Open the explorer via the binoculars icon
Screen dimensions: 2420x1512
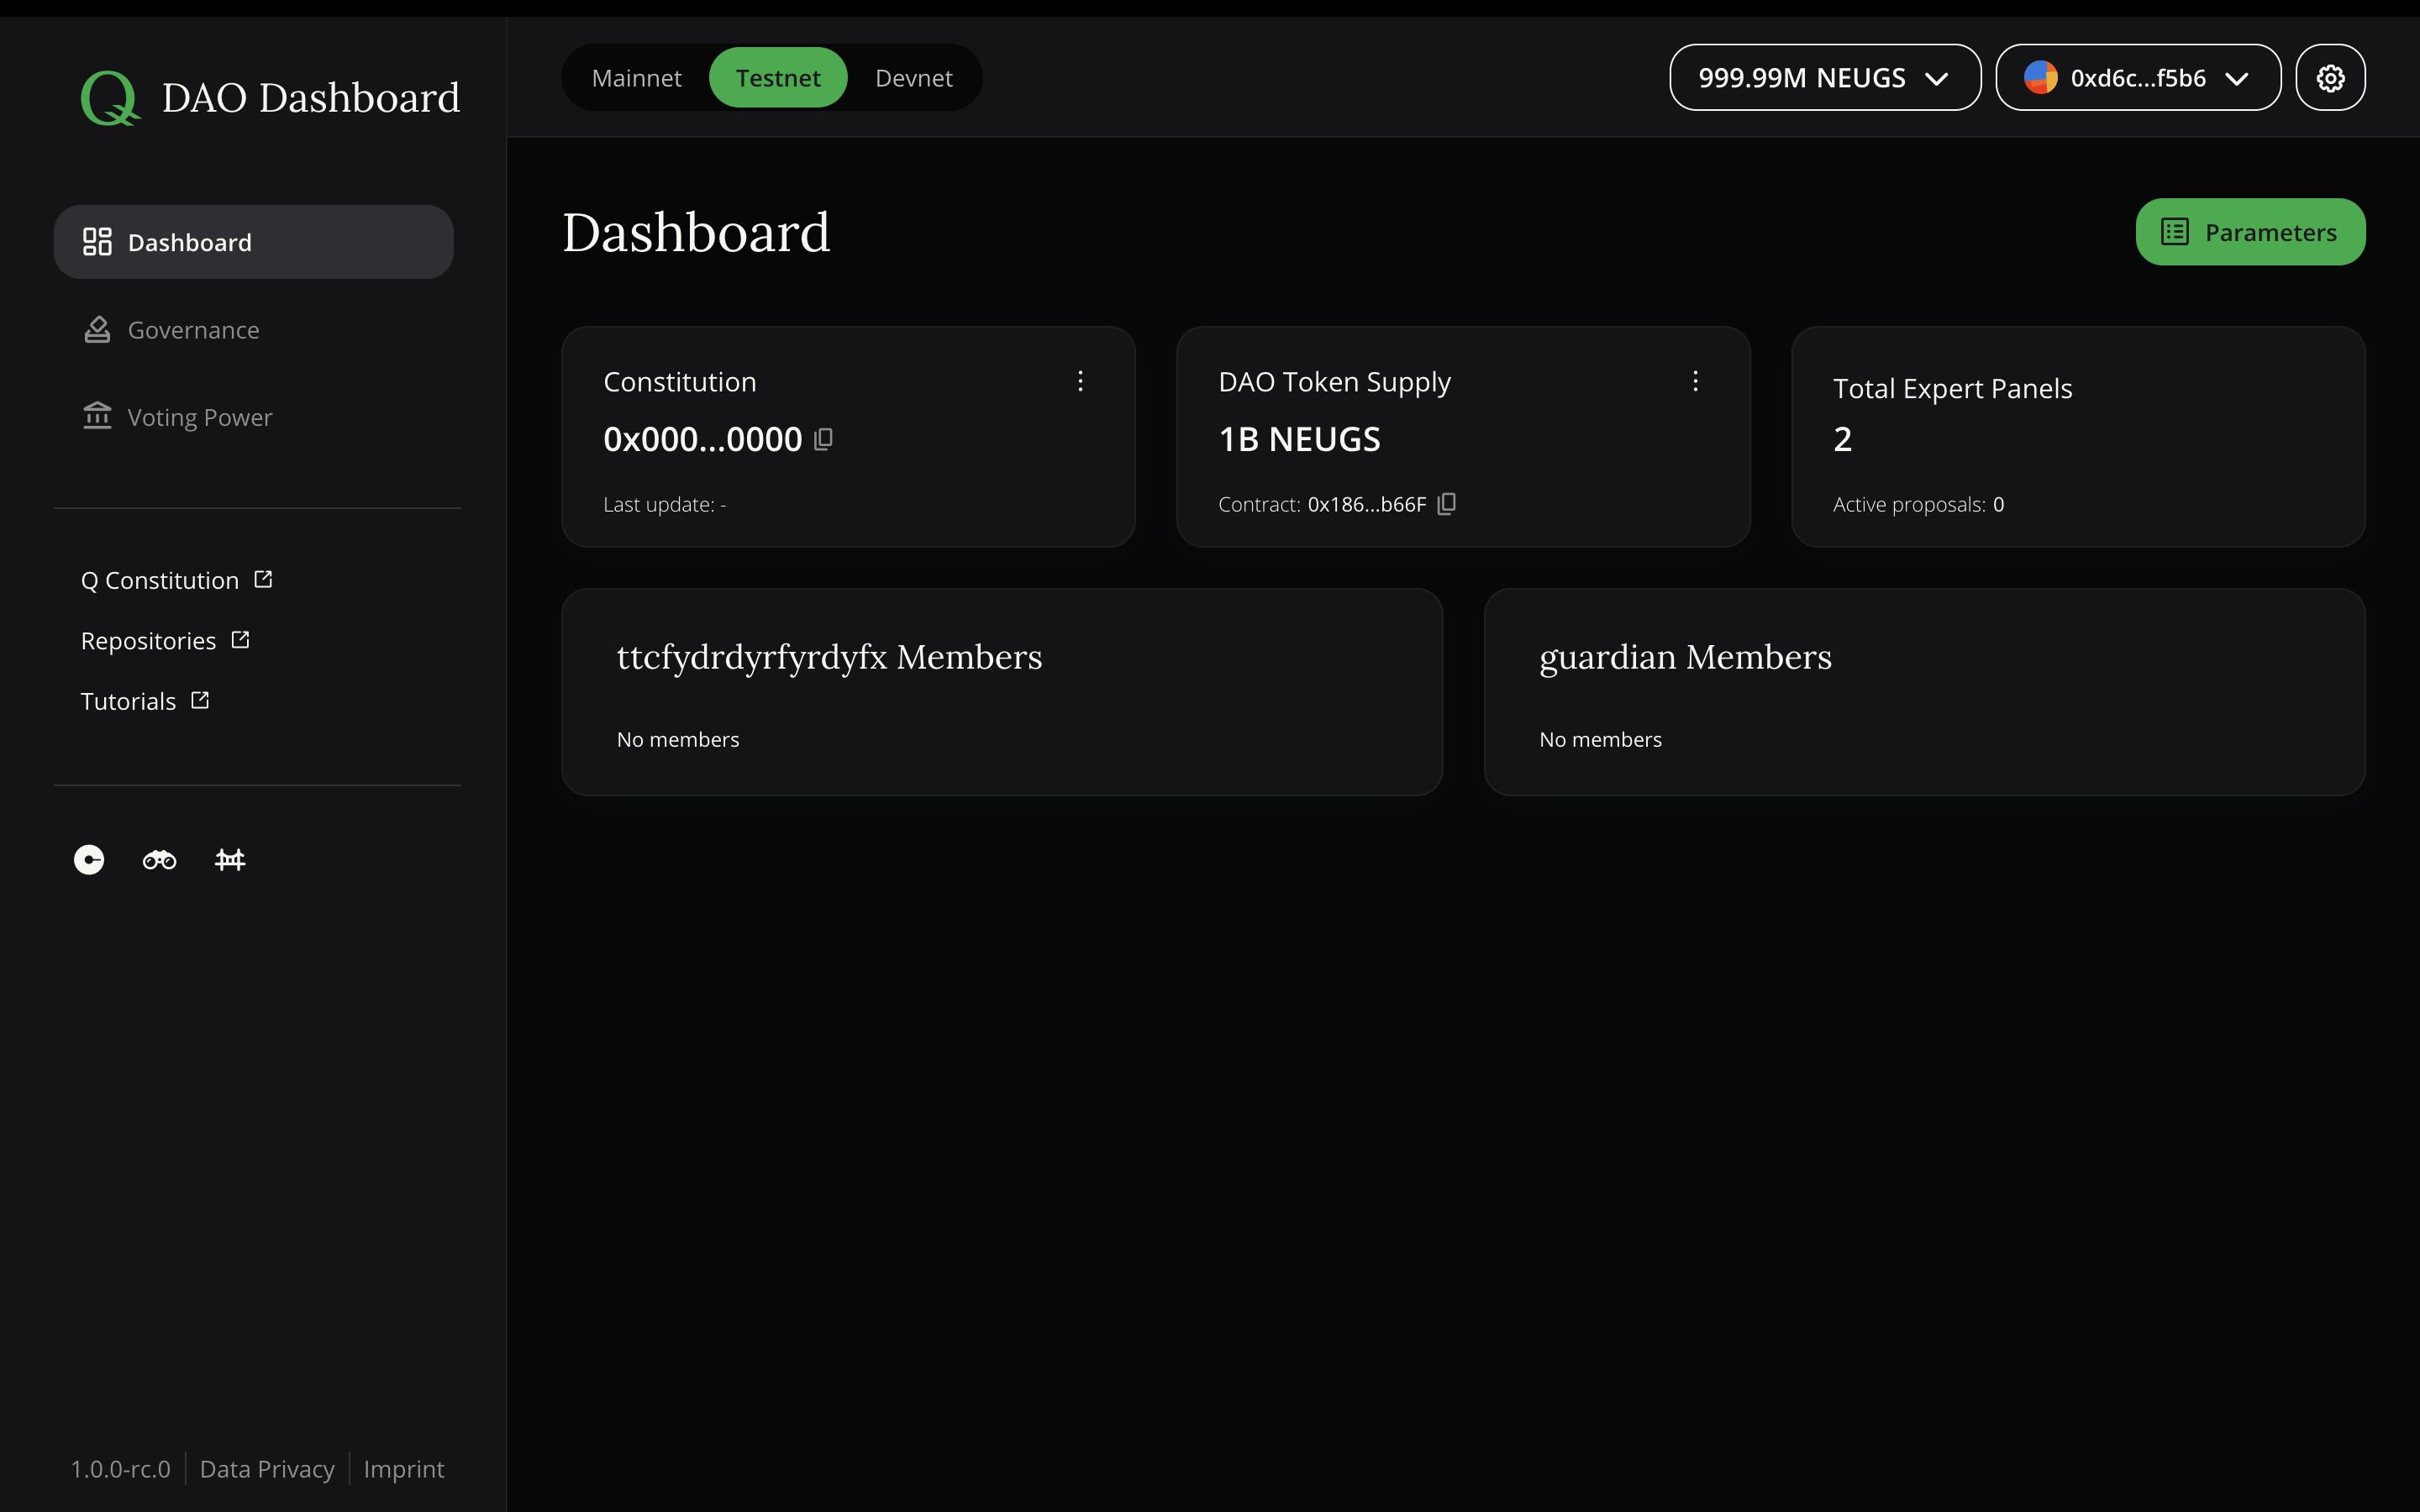[158, 859]
